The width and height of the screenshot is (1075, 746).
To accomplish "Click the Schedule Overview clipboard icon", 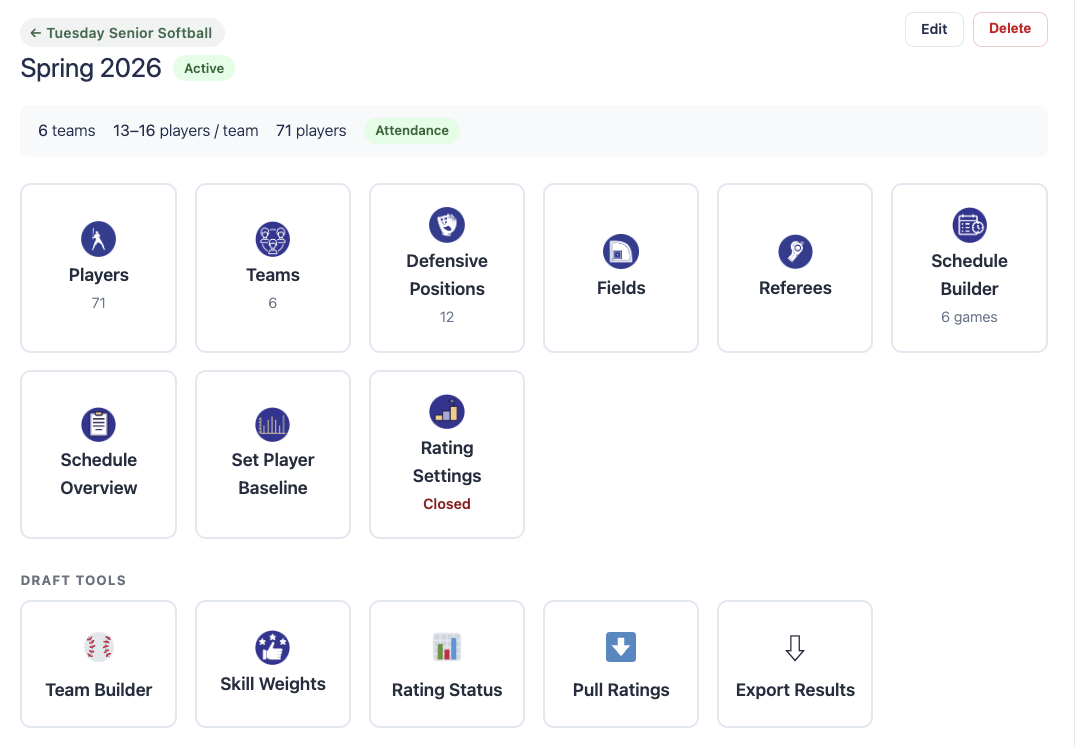I will pyautogui.click(x=98, y=424).
